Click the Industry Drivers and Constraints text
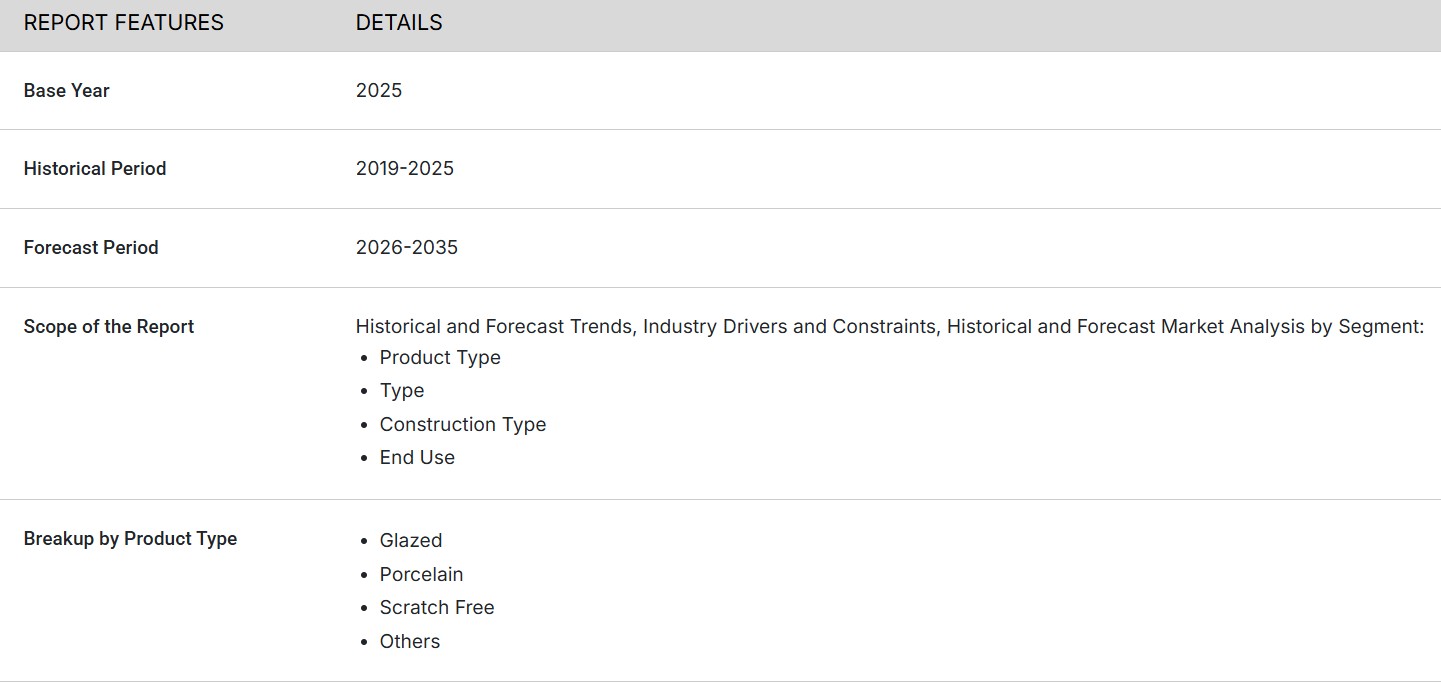Viewport: 1441px width, 682px height. click(789, 326)
